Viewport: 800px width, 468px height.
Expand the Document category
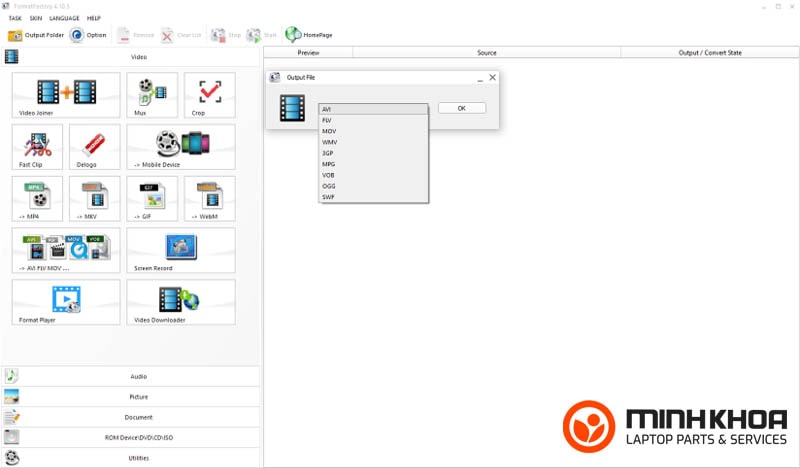click(131, 417)
